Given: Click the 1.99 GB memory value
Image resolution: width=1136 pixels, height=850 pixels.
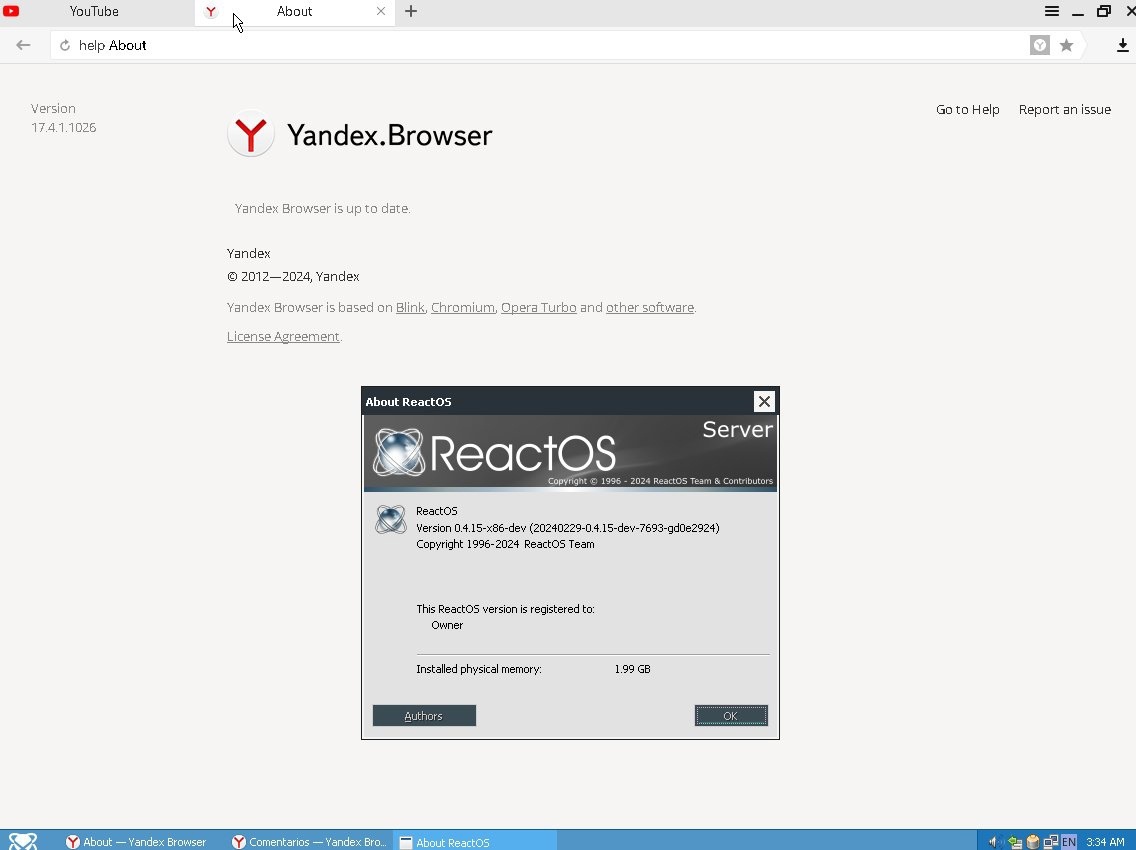Looking at the screenshot, I should (x=632, y=670).
